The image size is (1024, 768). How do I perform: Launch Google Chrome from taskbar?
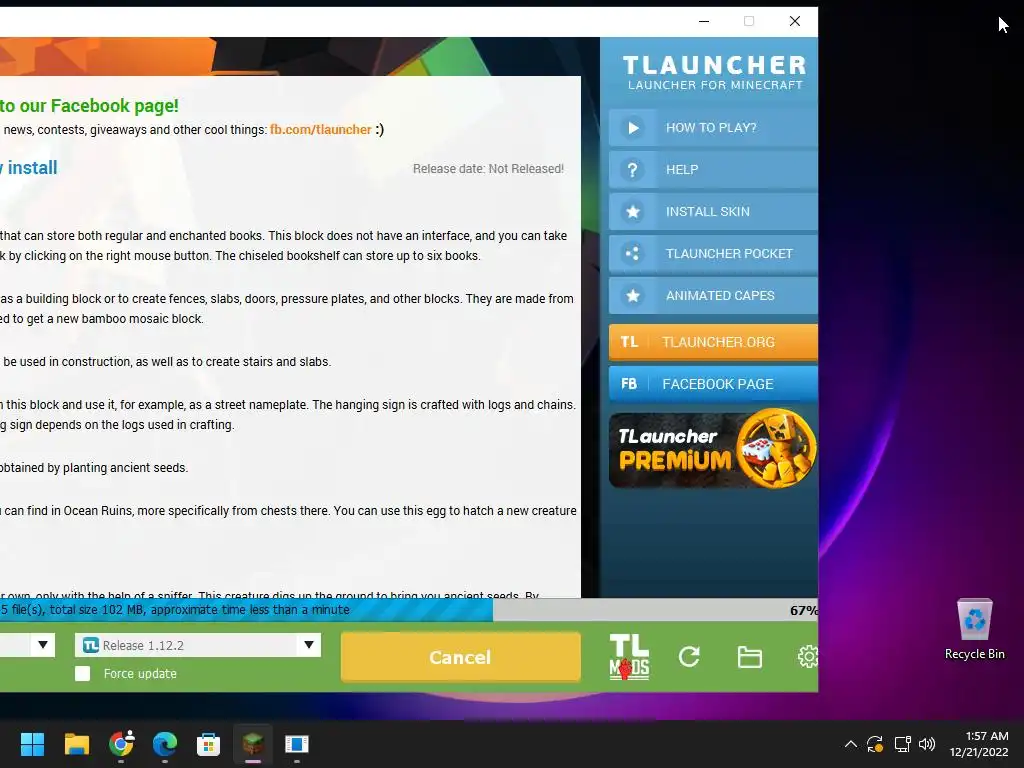point(121,744)
